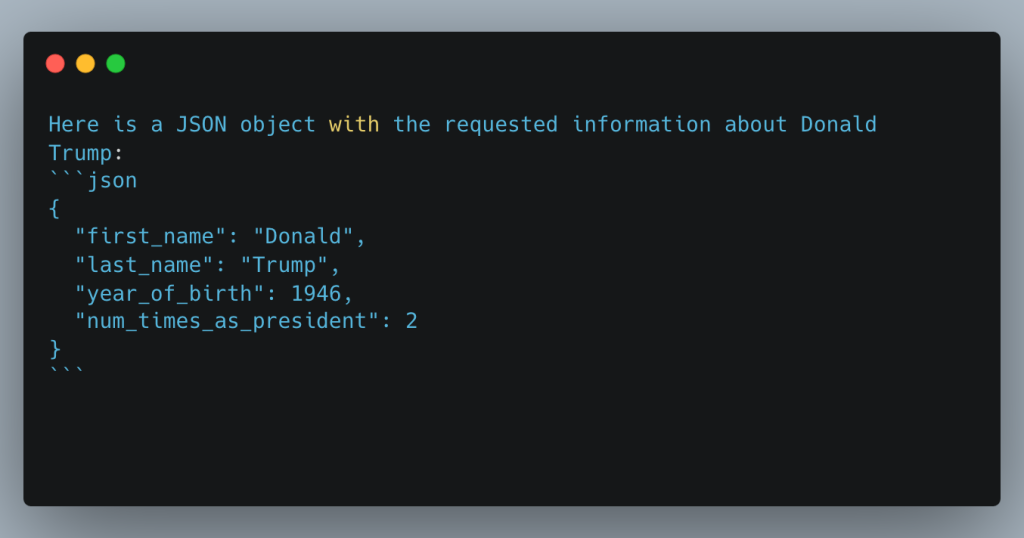This screenshot has width=1024, height=538.
Task: Click the word "Donald" ending the first line
Action: pyautogui.click(x=839, y=124)
